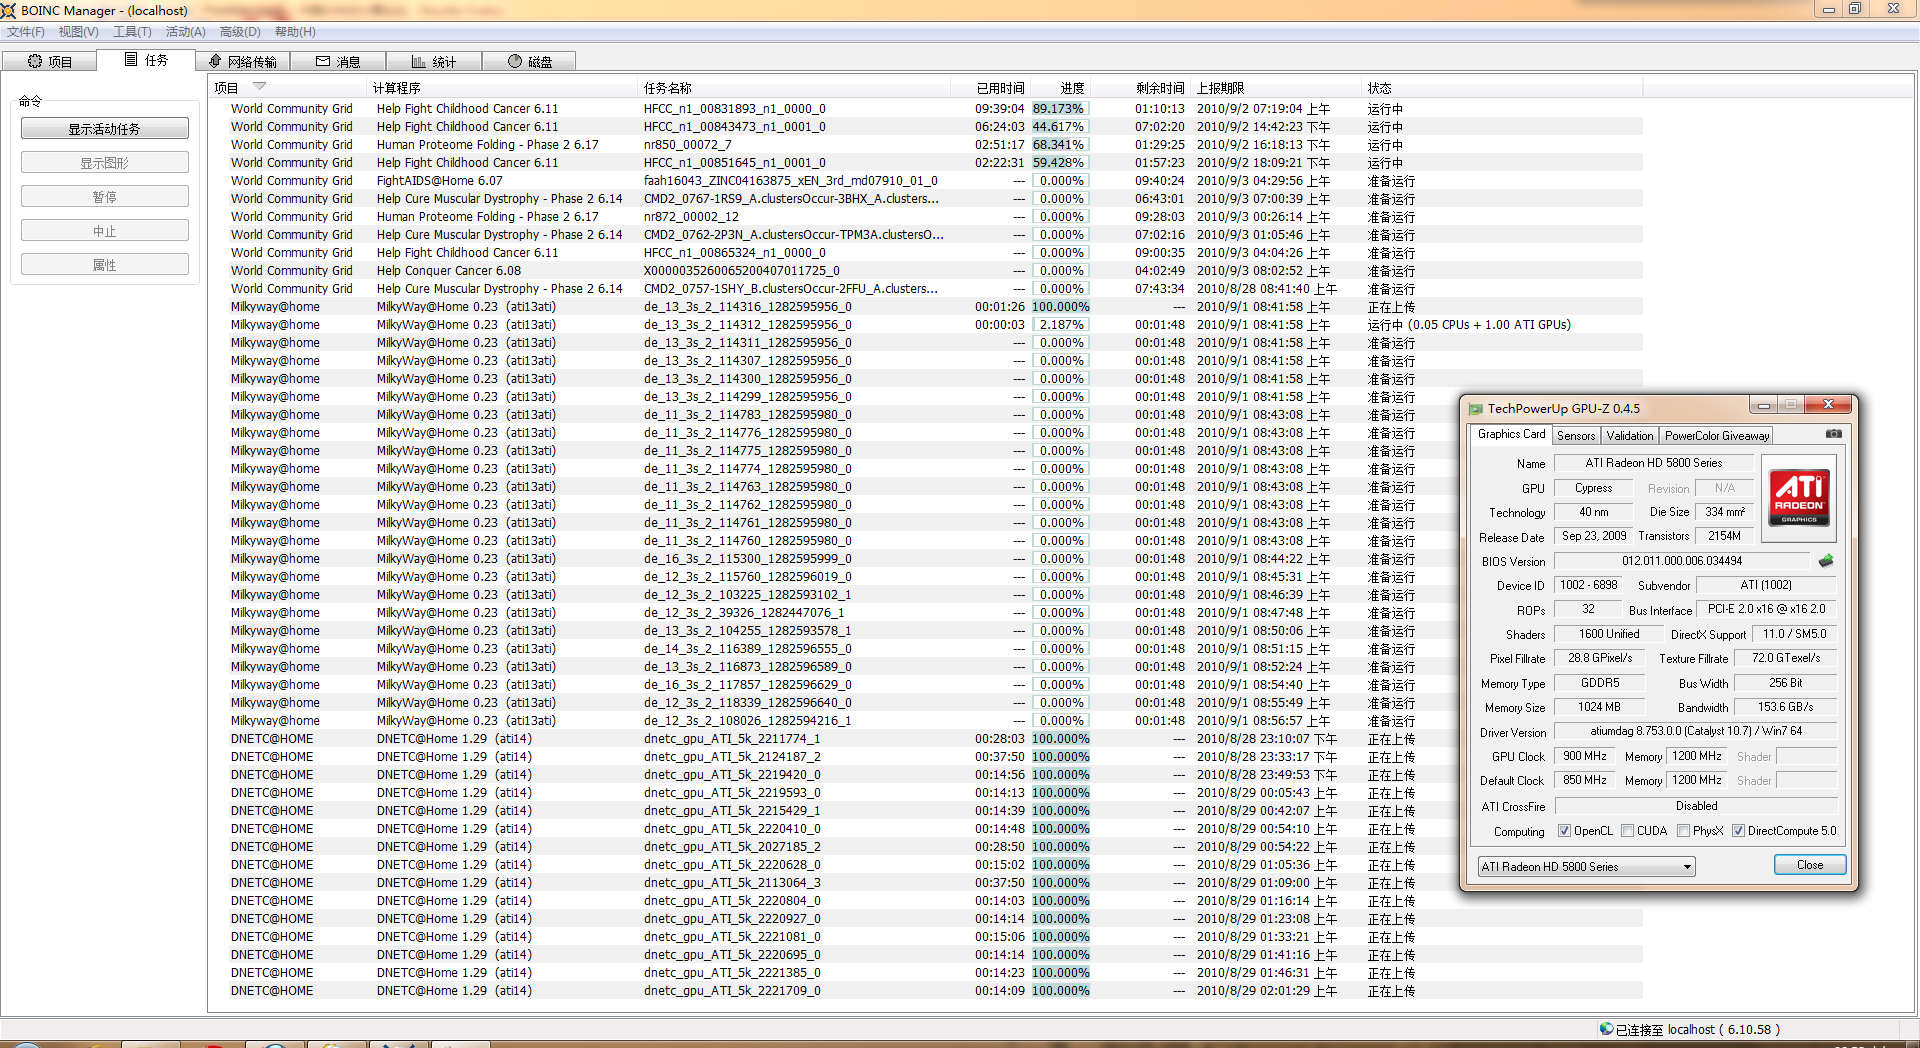Click the sort arrow on 项目 column header

260,87
